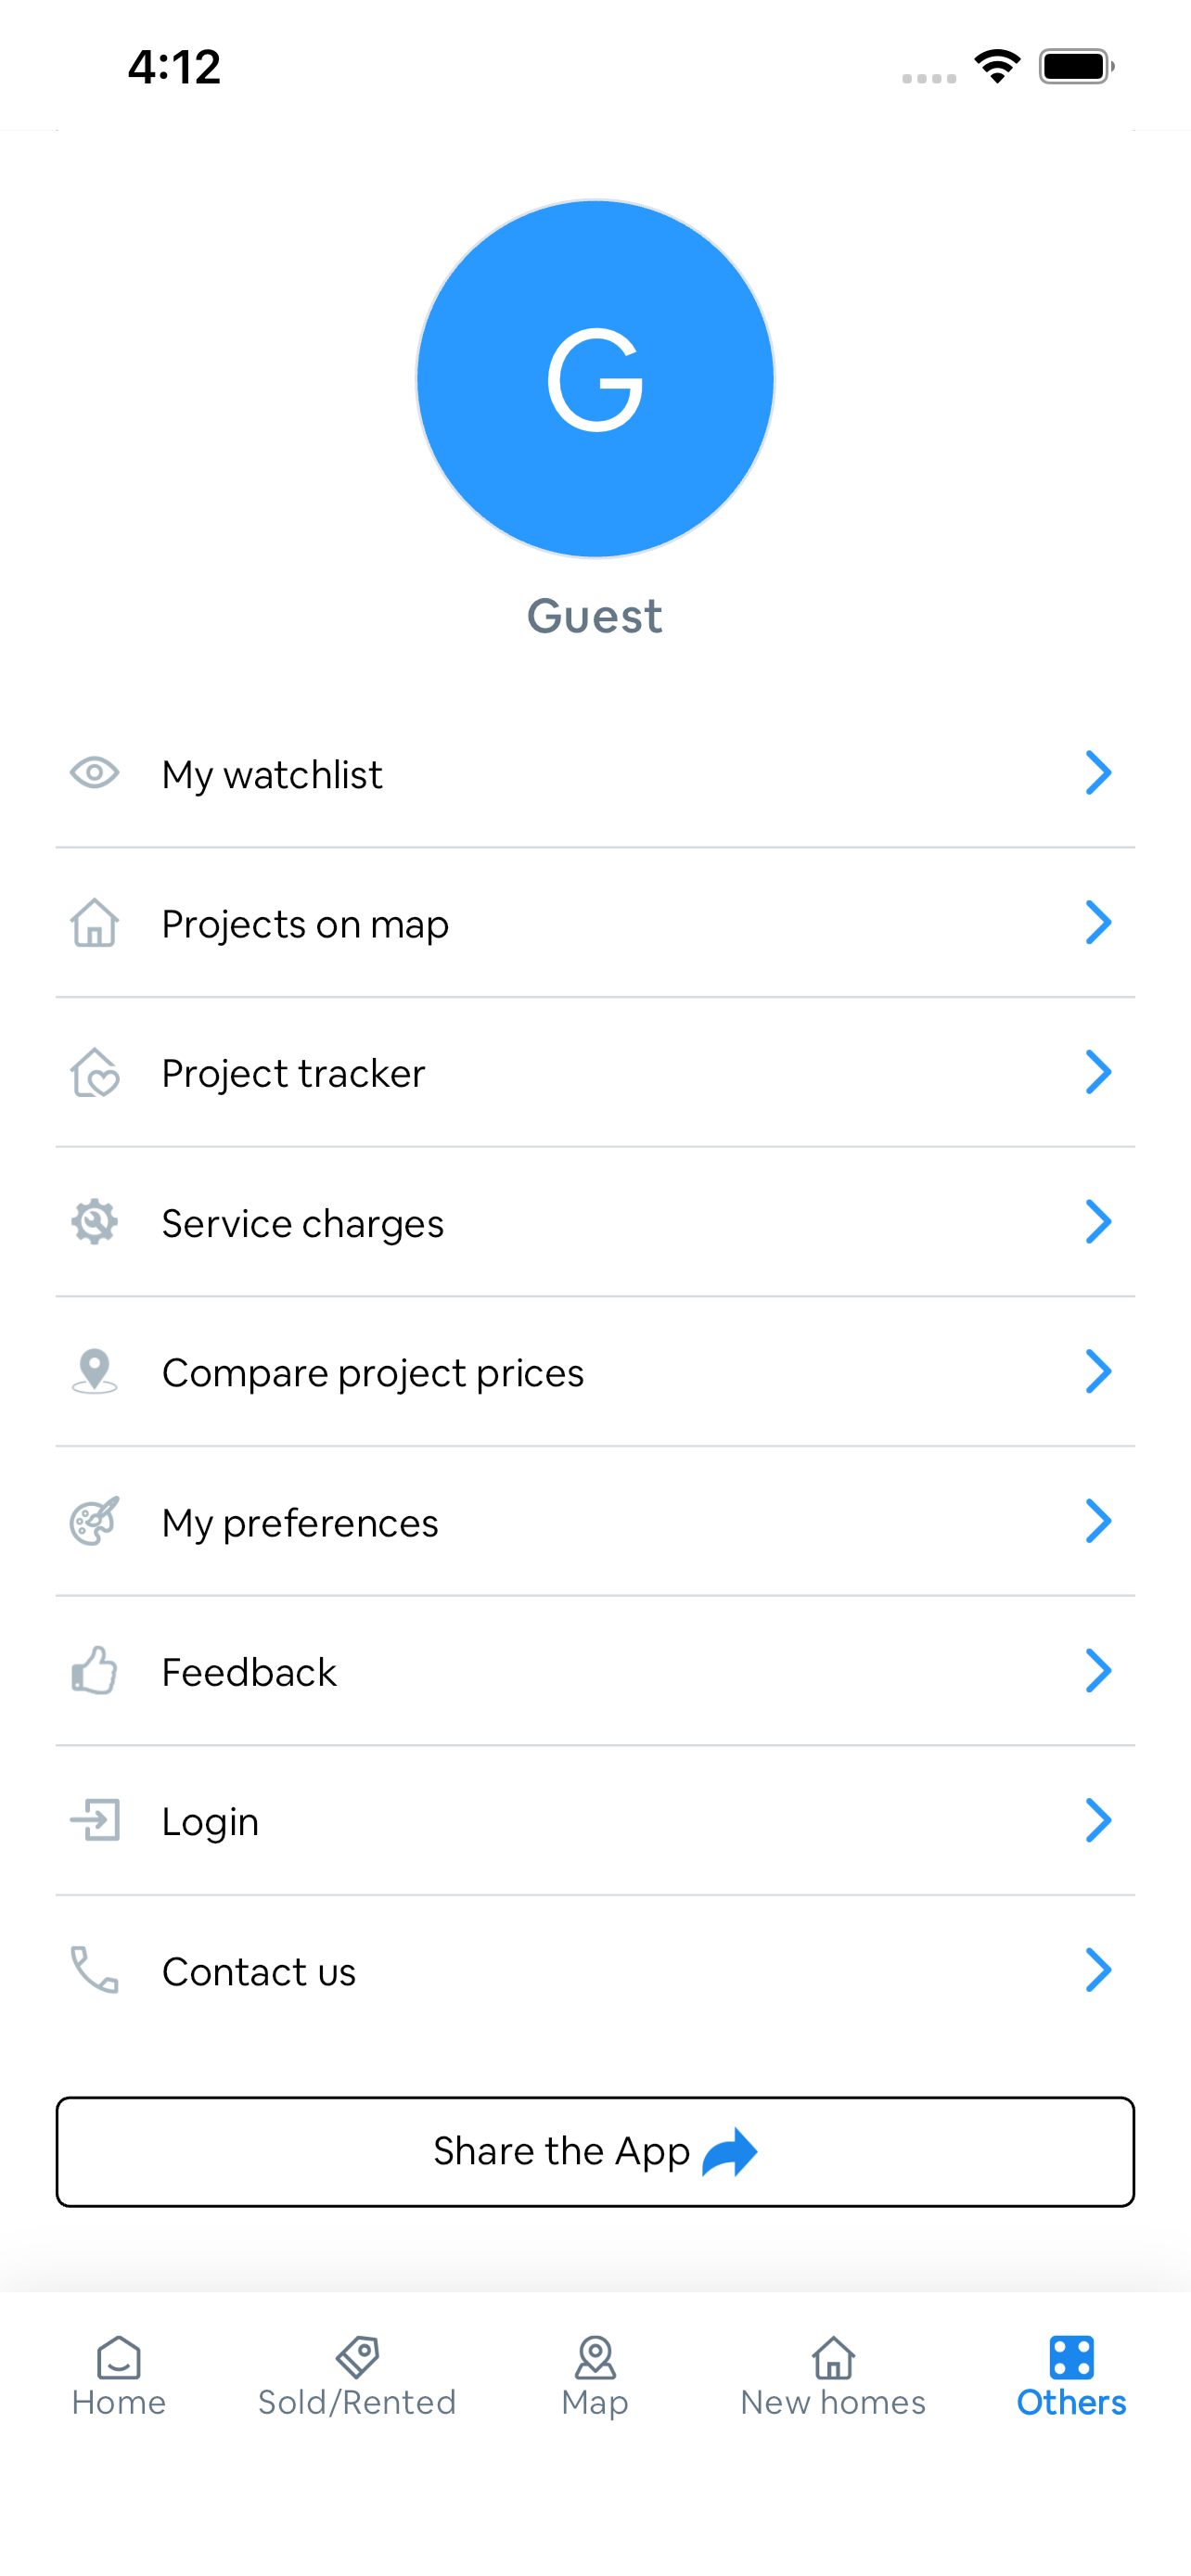
Task: Tap the gear icon for Service charges
Action: tap(94, 1221)
